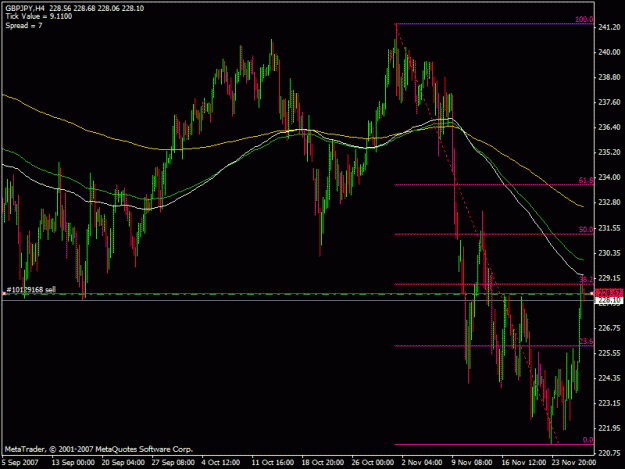Click the 225.55 price on the scale
The width and height of the screenshot is (625, 469).
(x=609, y=353)
